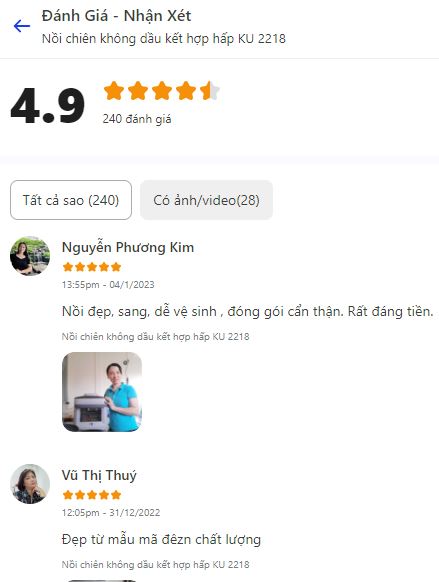This screenshot has height=582, width=439.
Task: Click the reviewer name Vũ Thị Thuý
Action: 99,475
